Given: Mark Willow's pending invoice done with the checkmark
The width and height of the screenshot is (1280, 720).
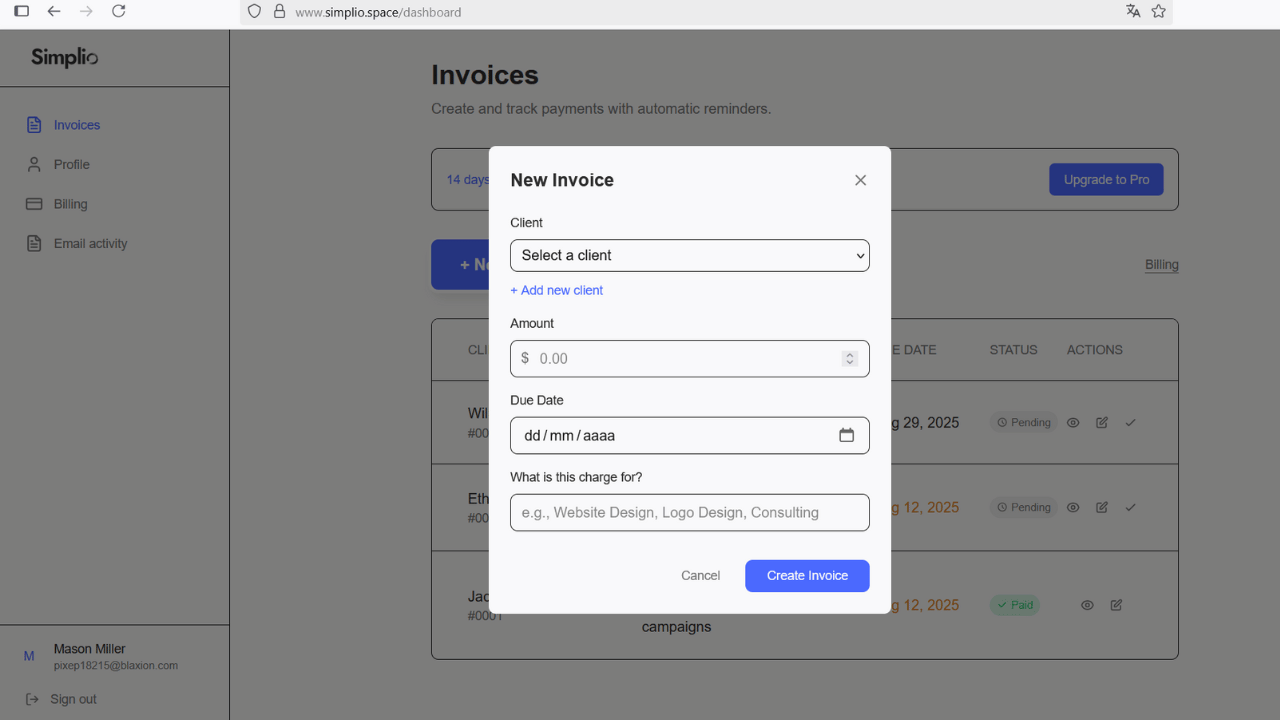Looking at the screenshot, I should point(1131,422).
